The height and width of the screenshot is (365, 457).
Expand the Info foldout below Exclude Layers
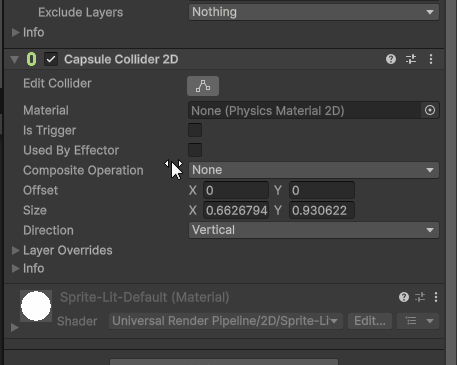pos(15,32)
